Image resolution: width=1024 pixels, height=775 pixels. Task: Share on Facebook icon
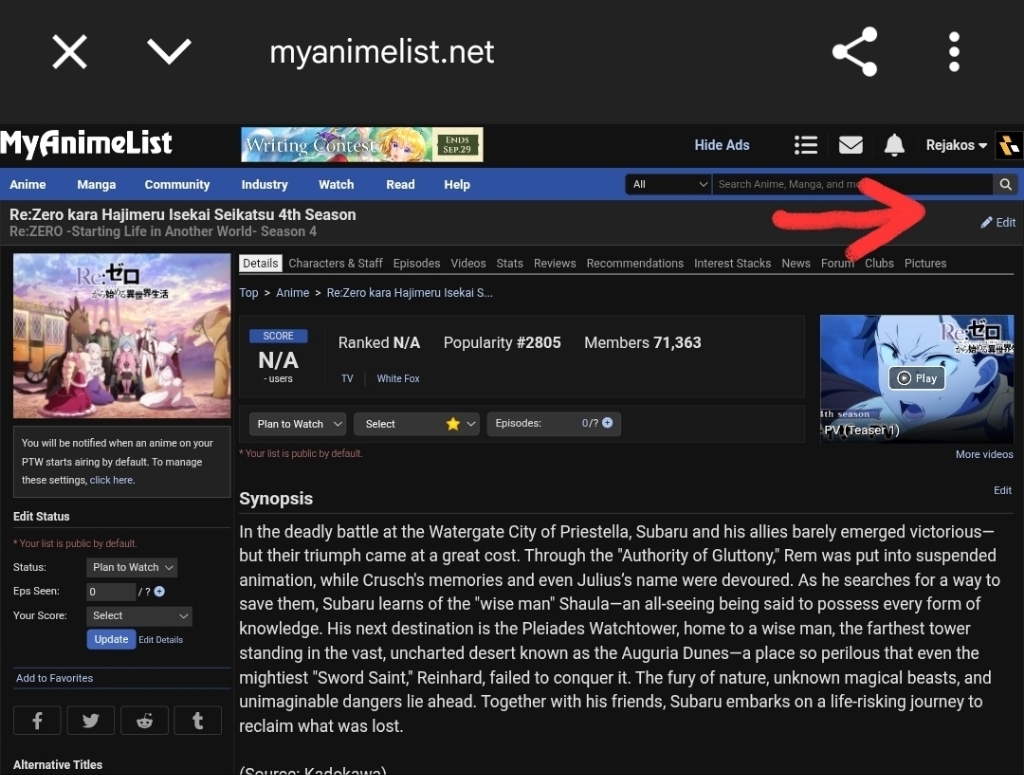[37, 720]
